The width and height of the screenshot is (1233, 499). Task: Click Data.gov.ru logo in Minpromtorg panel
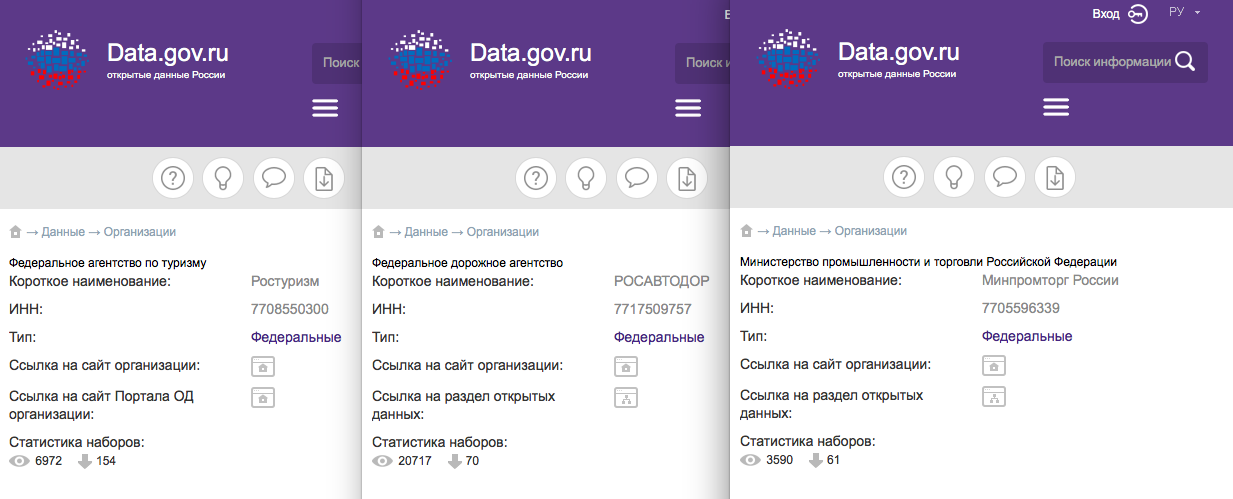tap(788, 61)
